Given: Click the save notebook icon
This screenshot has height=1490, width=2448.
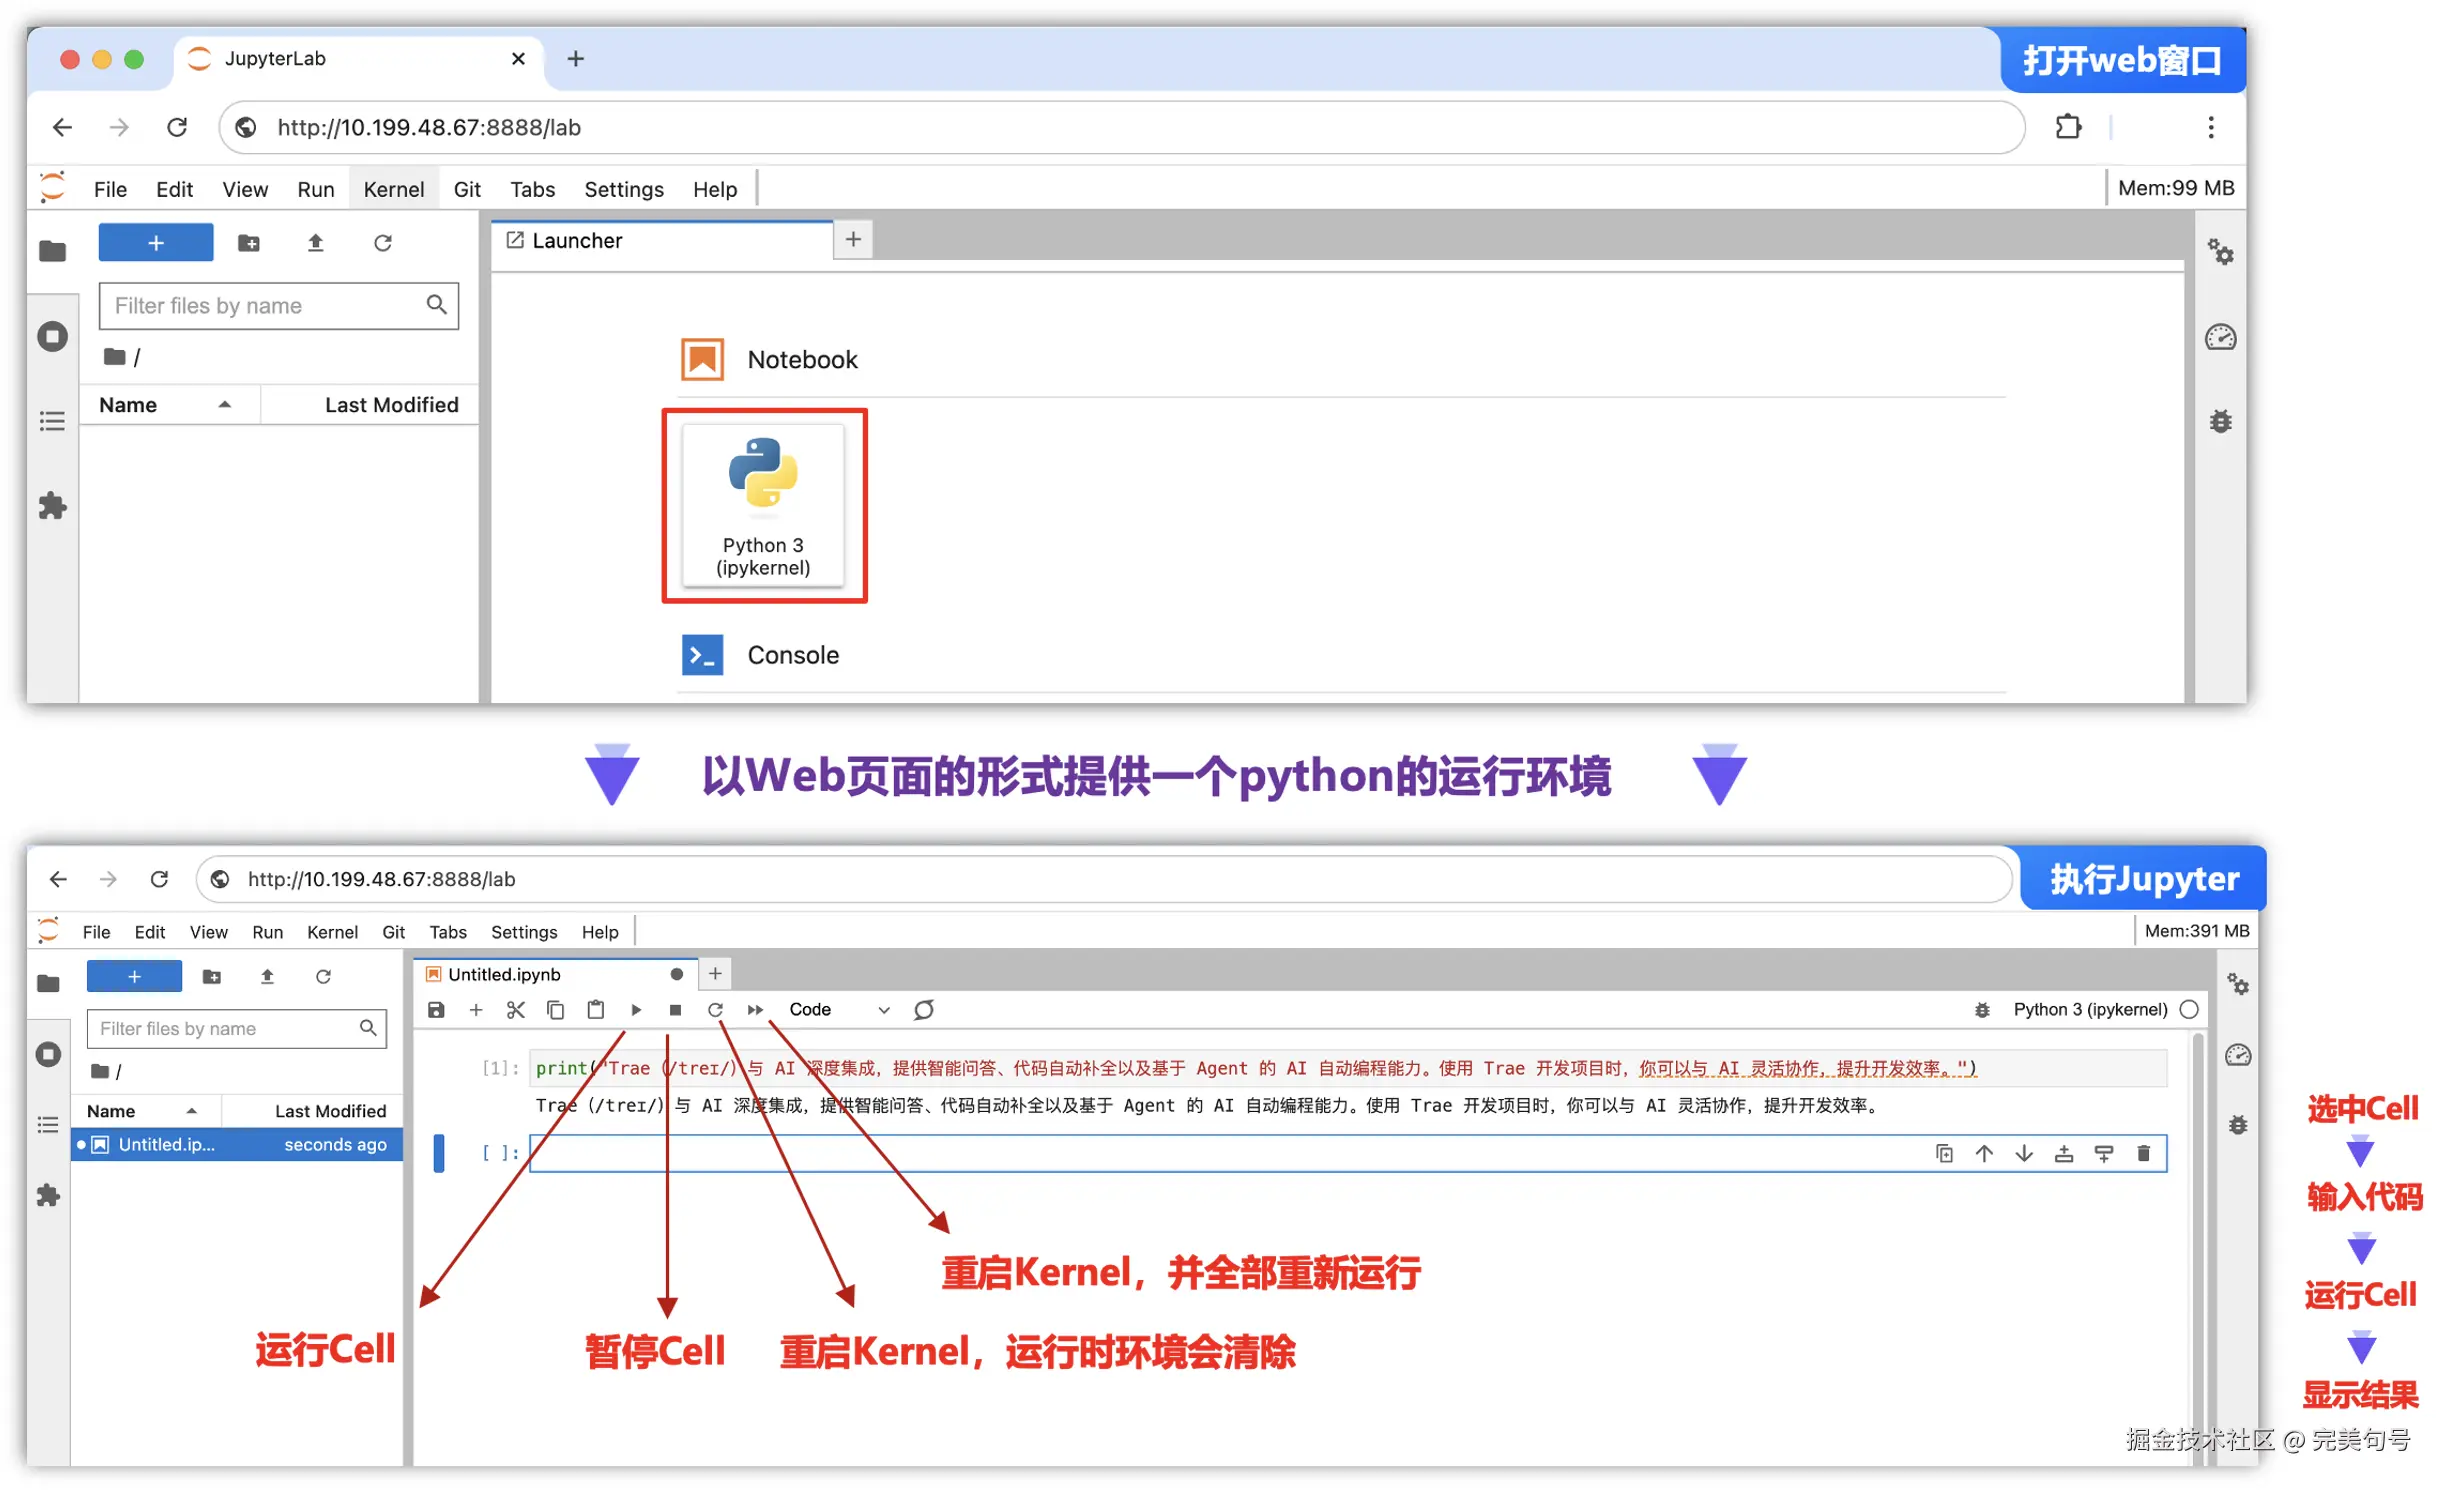Looking at the screenshot, I should 436,1010.
